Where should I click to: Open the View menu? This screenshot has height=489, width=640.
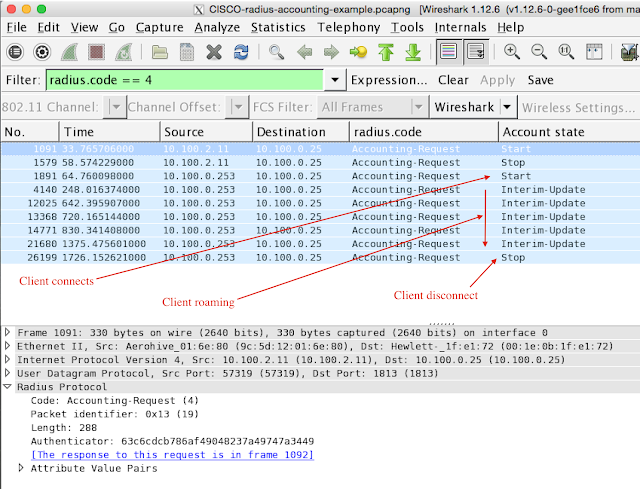(x=84, y=27)
